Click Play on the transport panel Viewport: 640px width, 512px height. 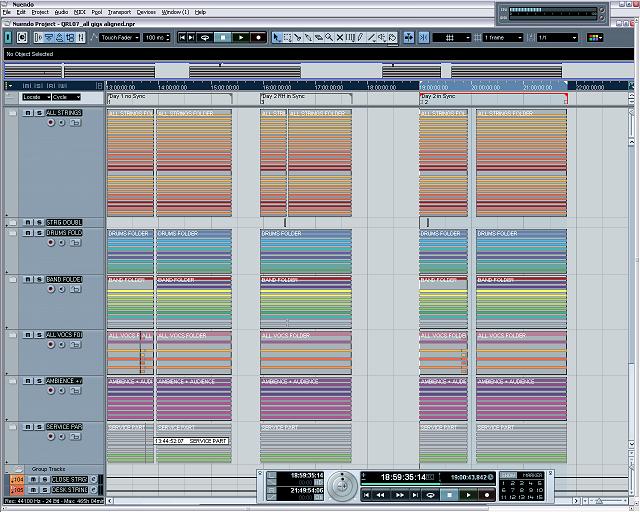pyautogui.click(x=468, y=495)
